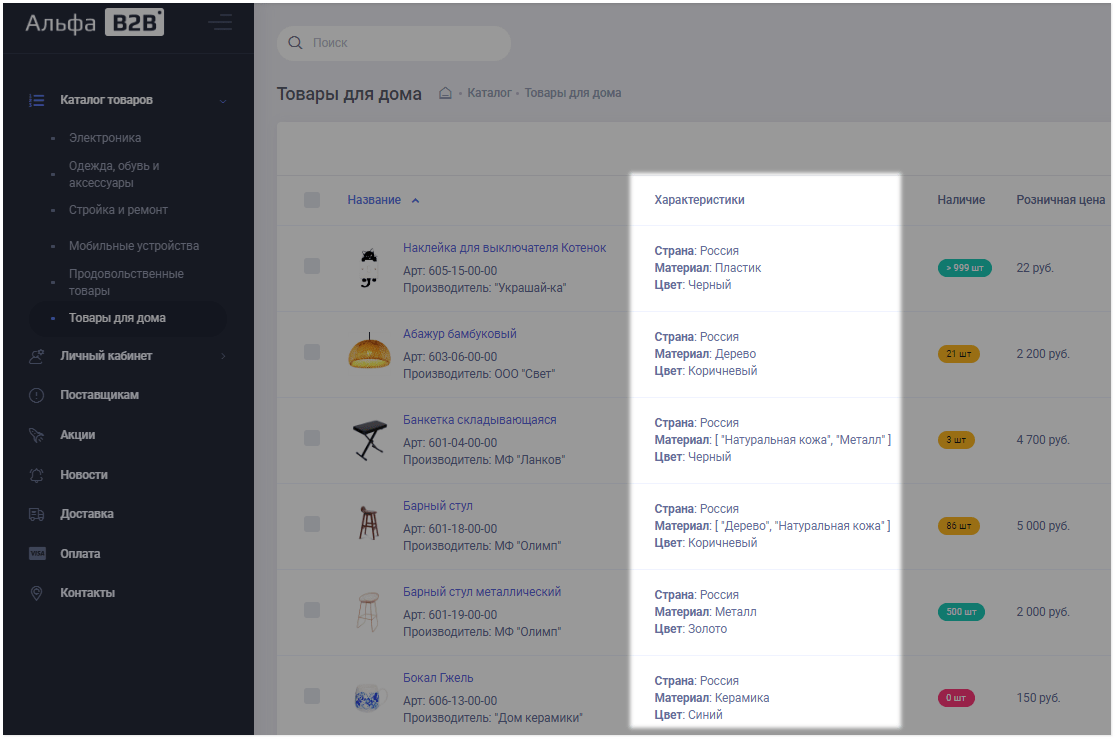
Task: Open the Наклейка для выключателя Котенок link
Action: (x=505, y=248)
